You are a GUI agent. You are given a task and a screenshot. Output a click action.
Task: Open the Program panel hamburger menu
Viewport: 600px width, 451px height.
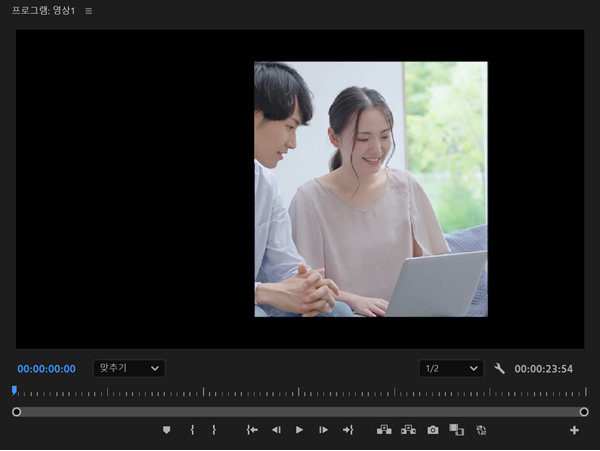tap(89, 11)
